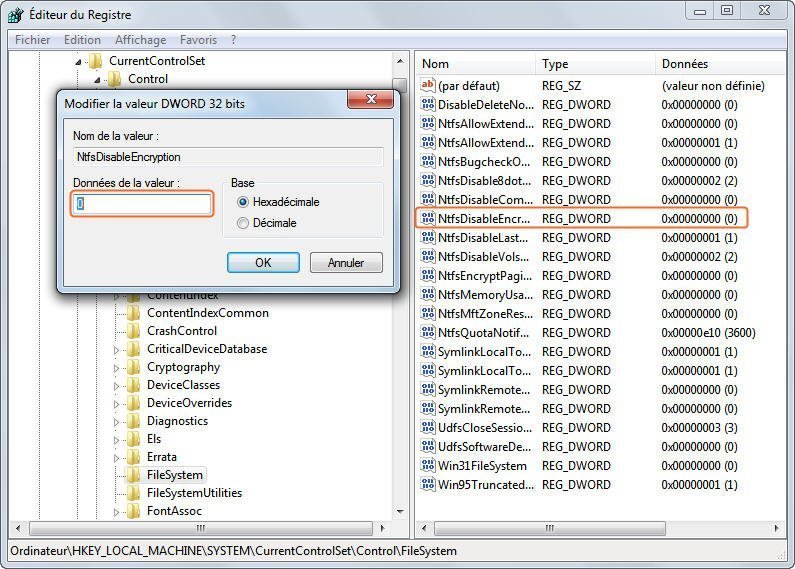The image size is (795, 569).
Task: Sort values by the Type column header
Action: pos(596,64)
